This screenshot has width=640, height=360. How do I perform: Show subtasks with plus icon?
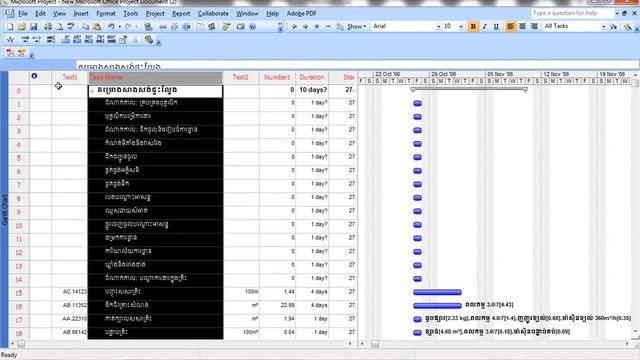point(317,27)
